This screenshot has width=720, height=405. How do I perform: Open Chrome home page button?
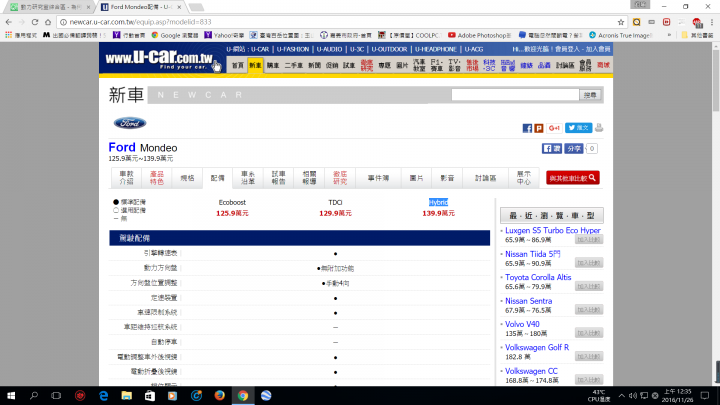(48, 22)
